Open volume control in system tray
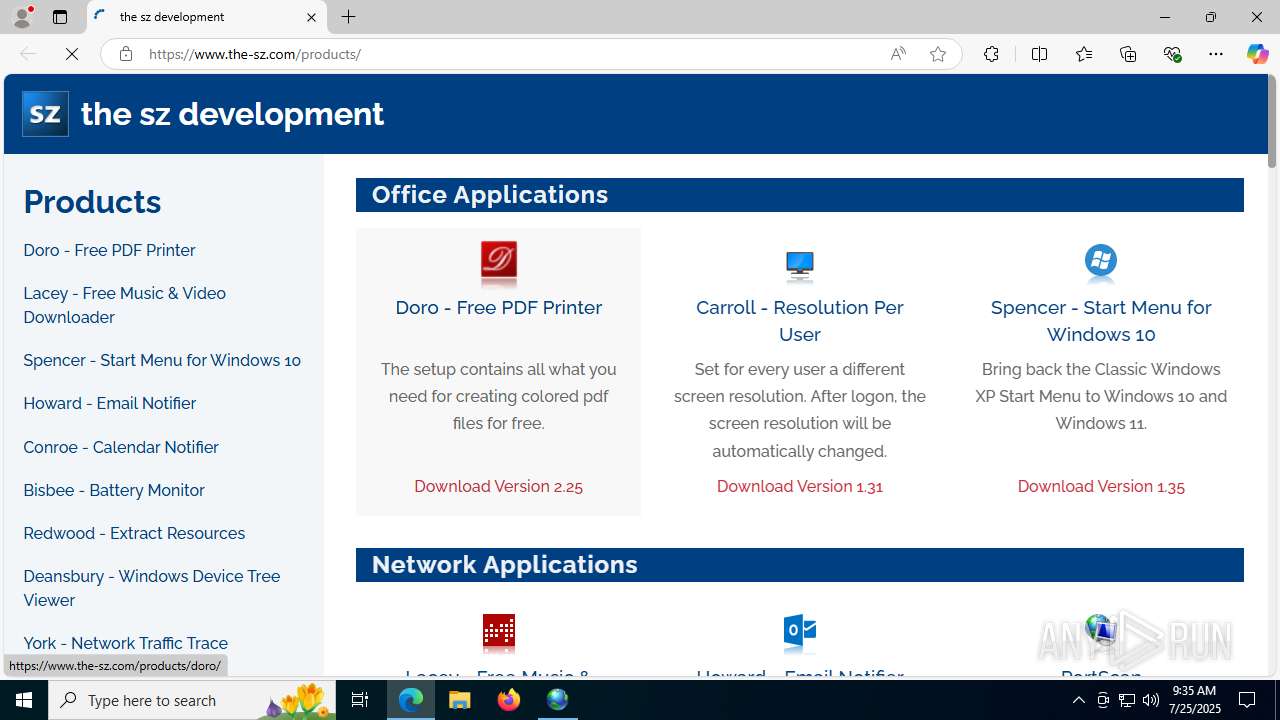The height and width of the screenshot is (720, 1280). tap(1151, 700)
